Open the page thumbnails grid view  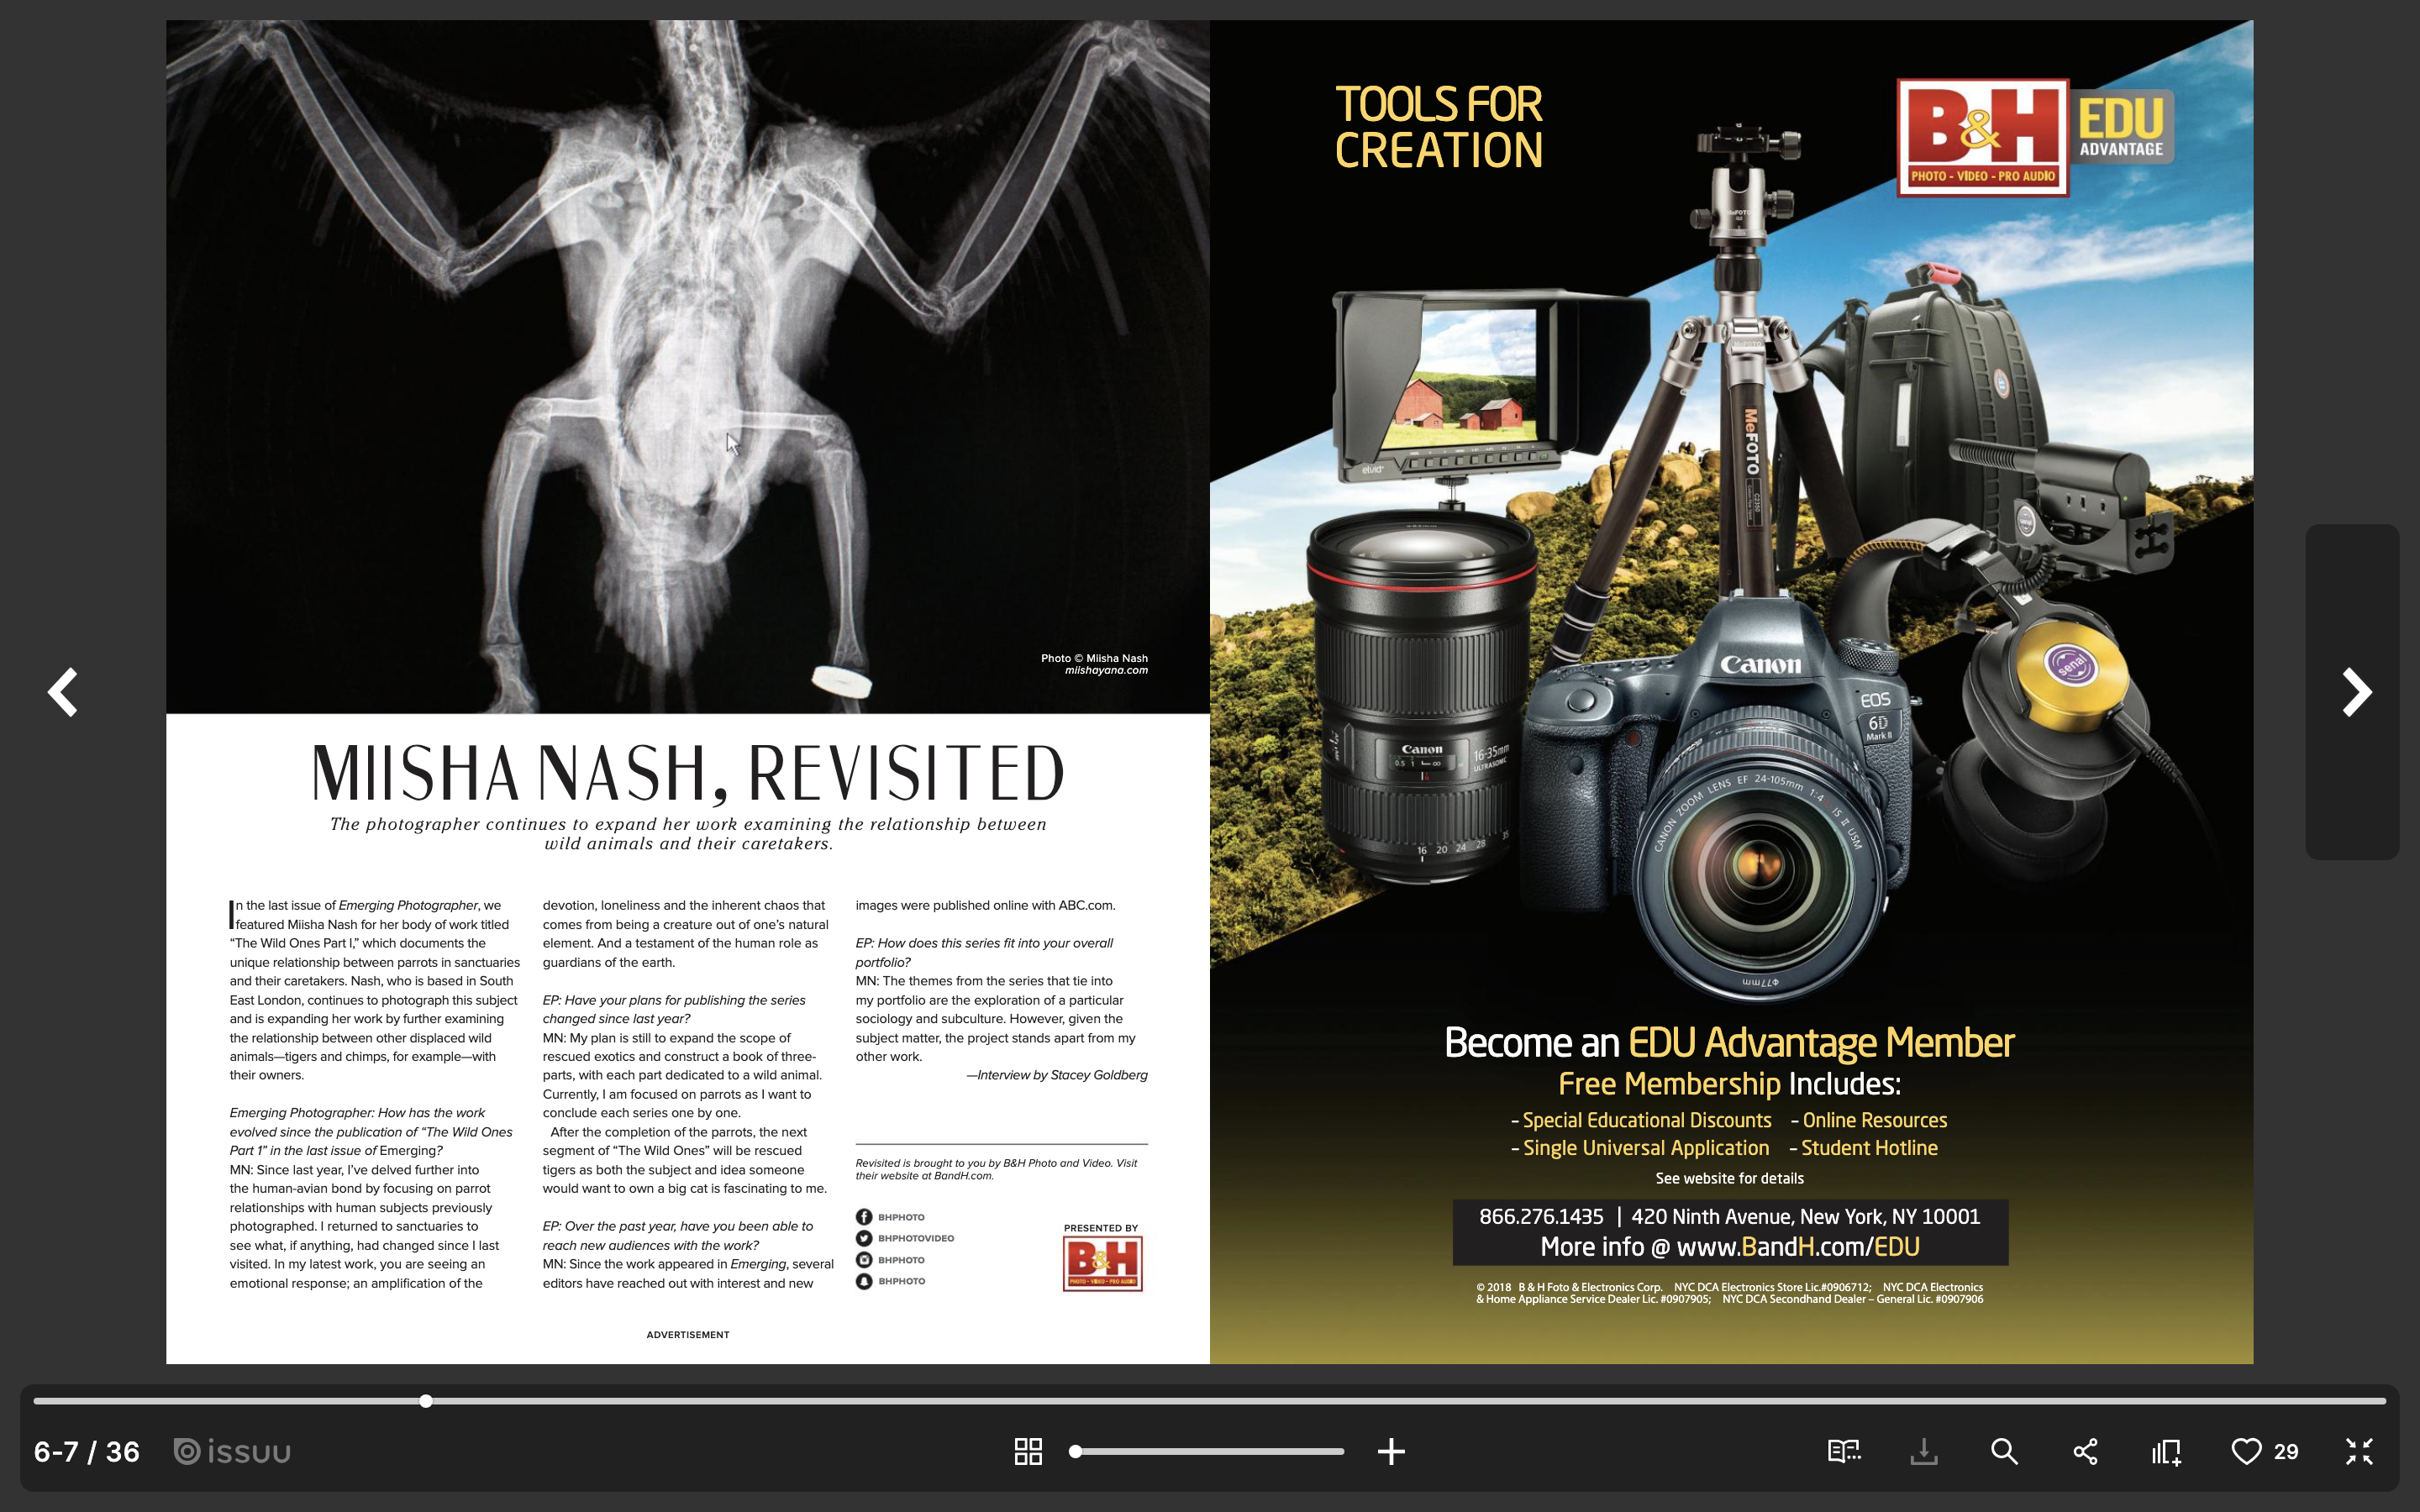1028,1451
